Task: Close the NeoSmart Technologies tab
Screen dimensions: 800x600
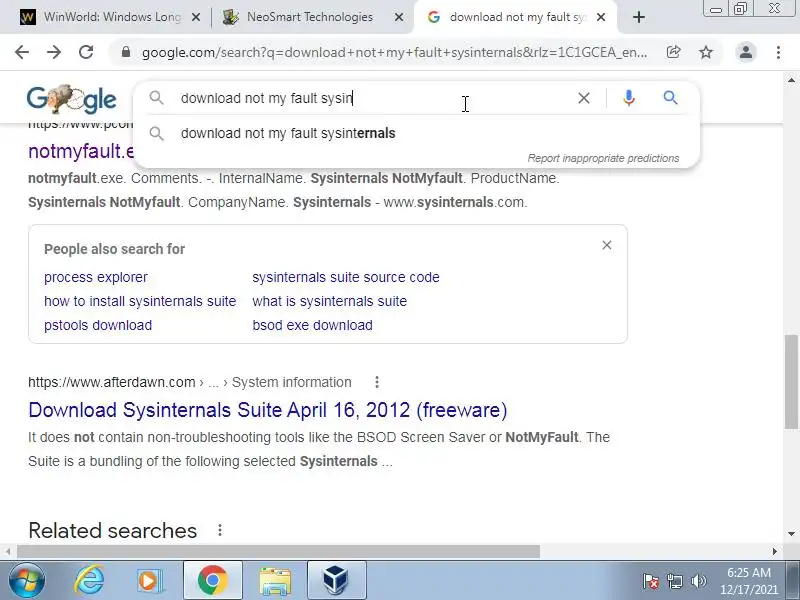Action: click(399, 17)
